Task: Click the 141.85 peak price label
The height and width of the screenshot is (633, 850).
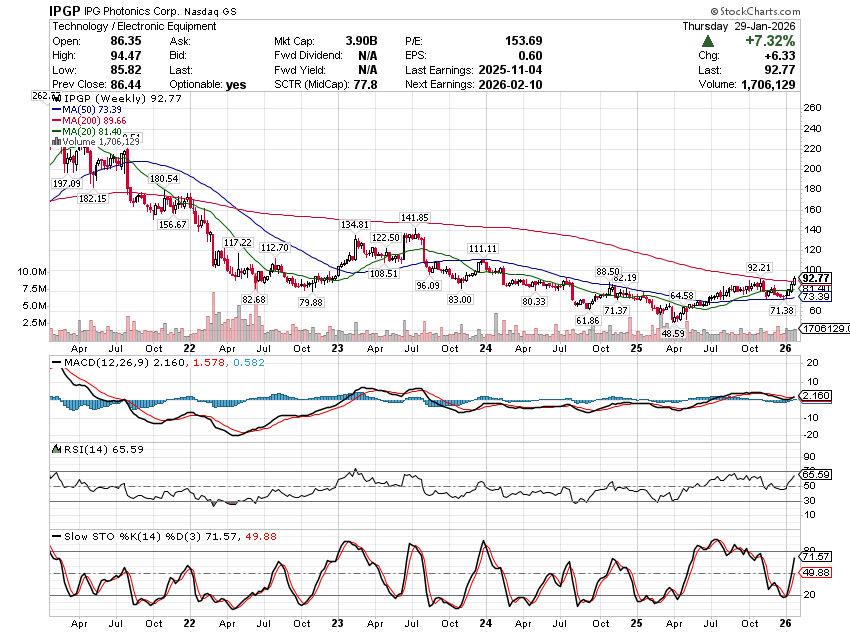Action: pyautogui.click(x=414, y=217)
